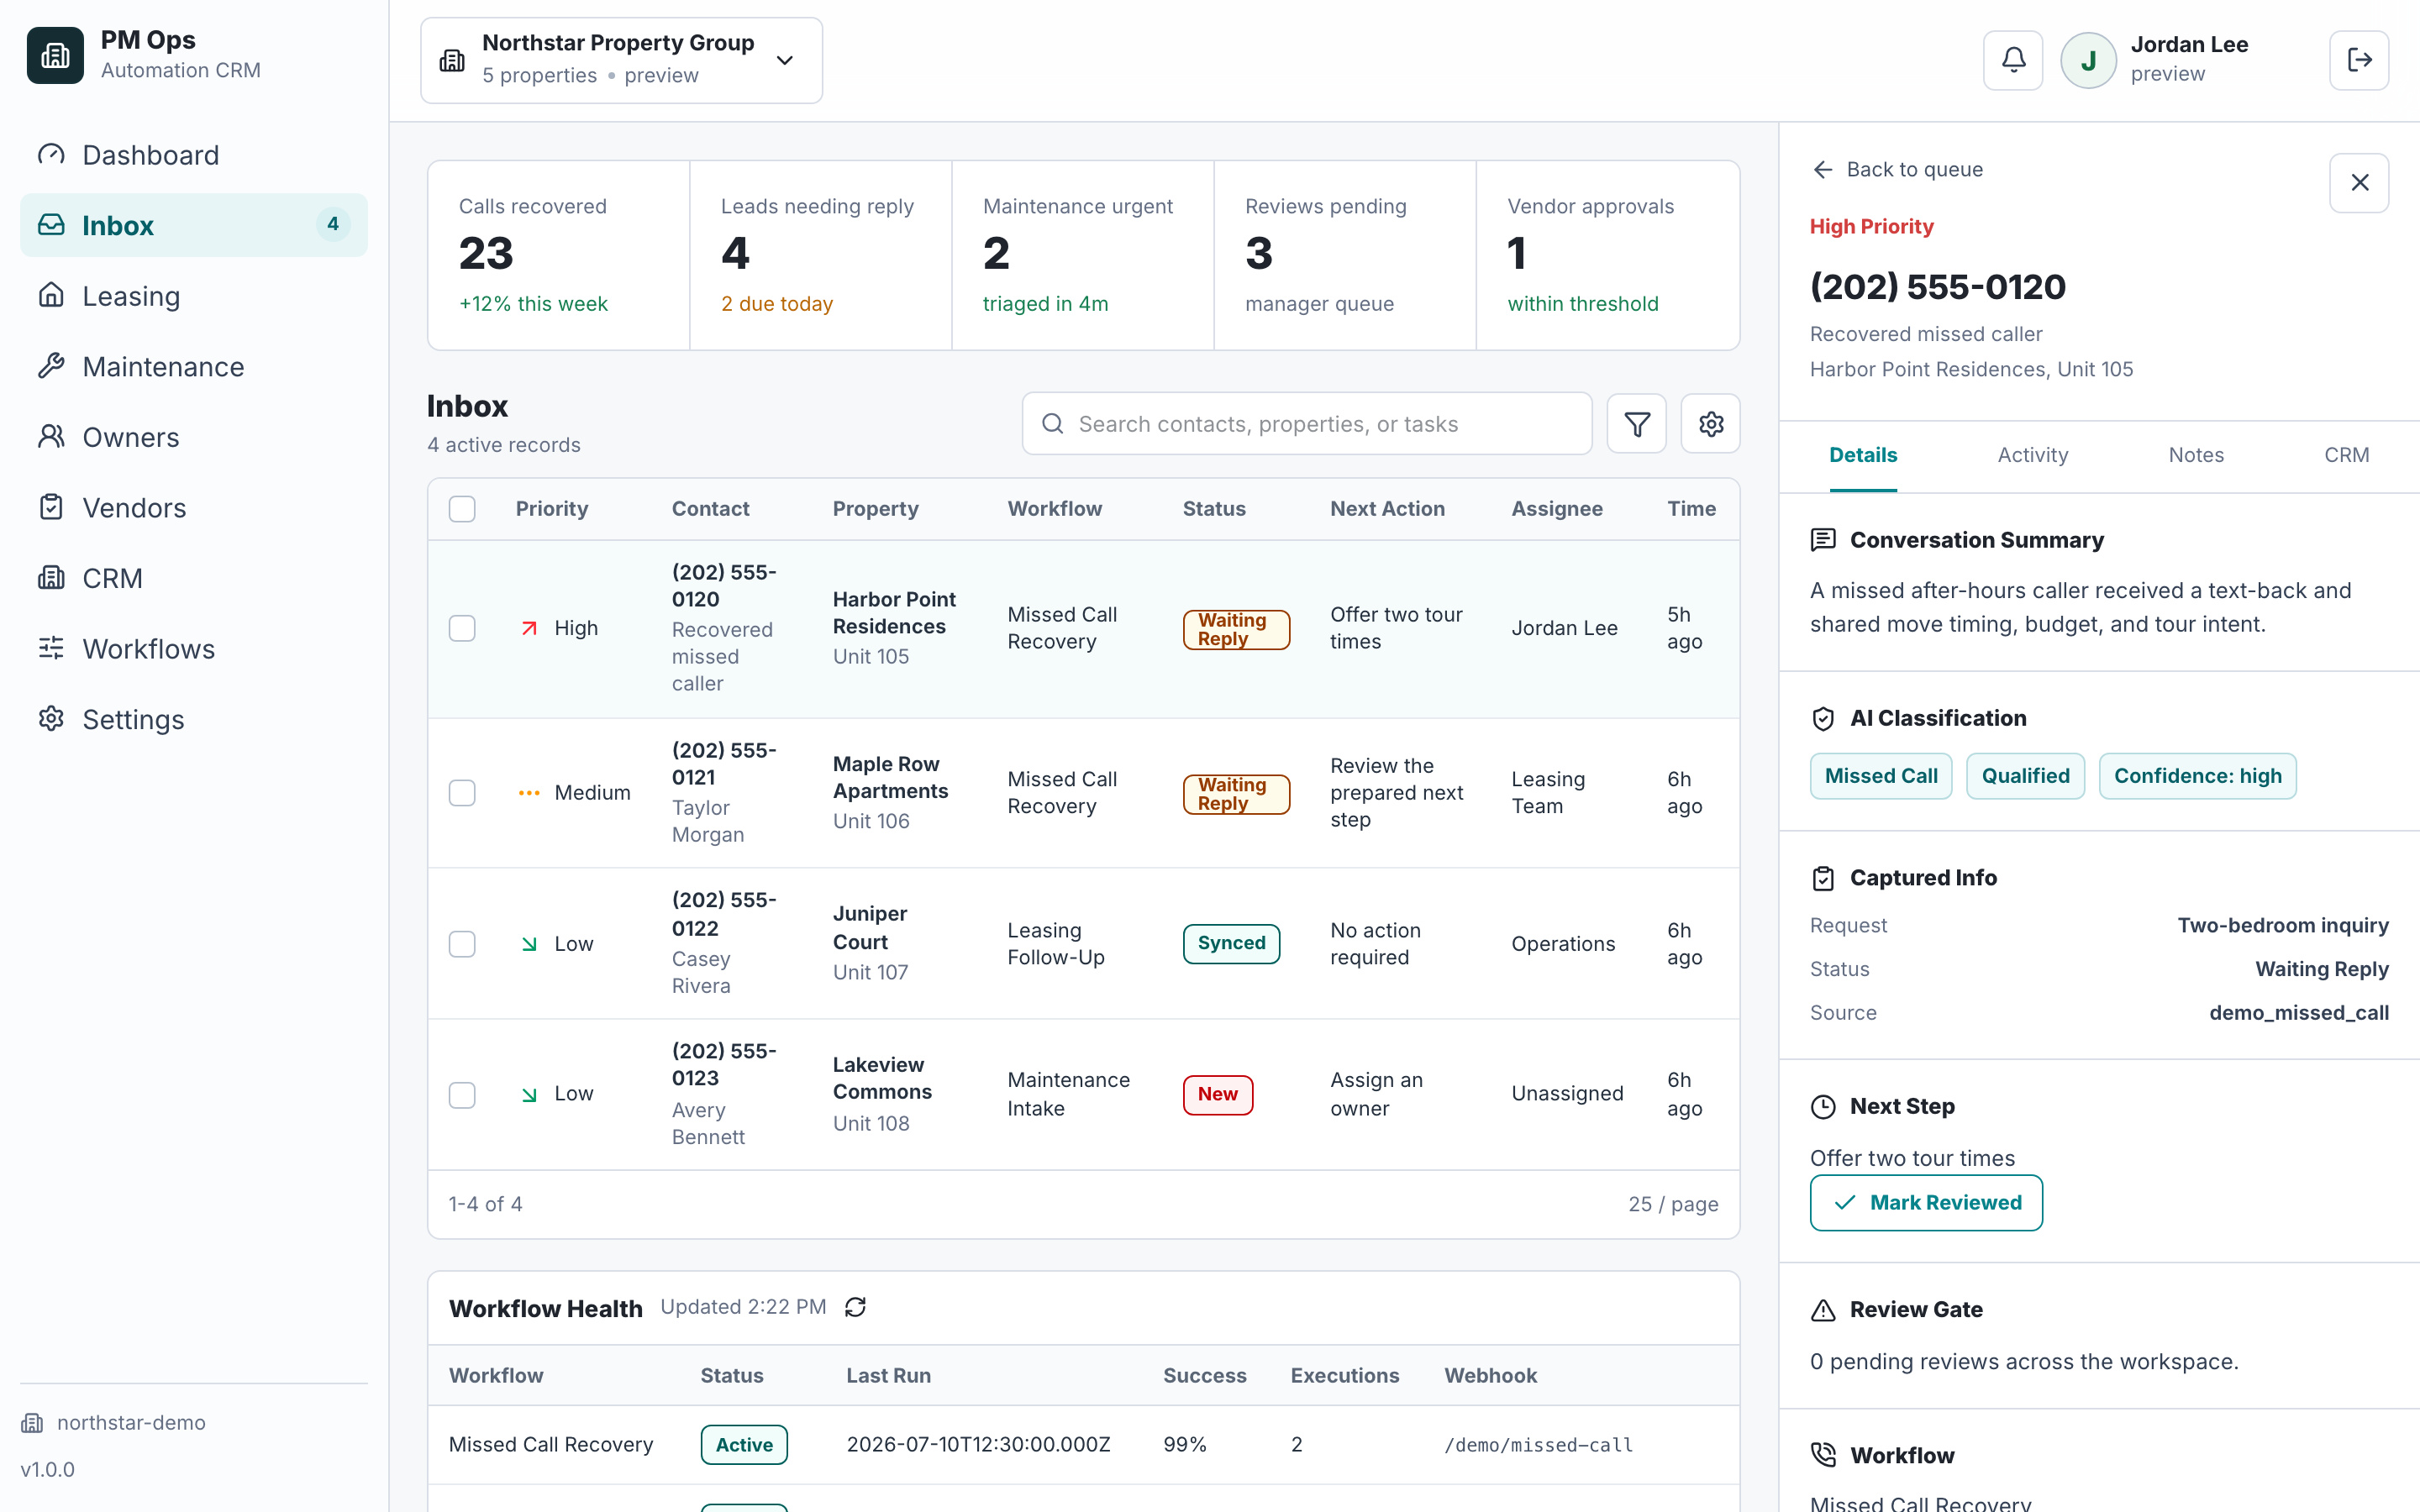The width and height of the screenshot is (2420, 1512).
Task: Click the Captured Info clipboard icon
Action: pyautogui.click(x=1823, y=878)
